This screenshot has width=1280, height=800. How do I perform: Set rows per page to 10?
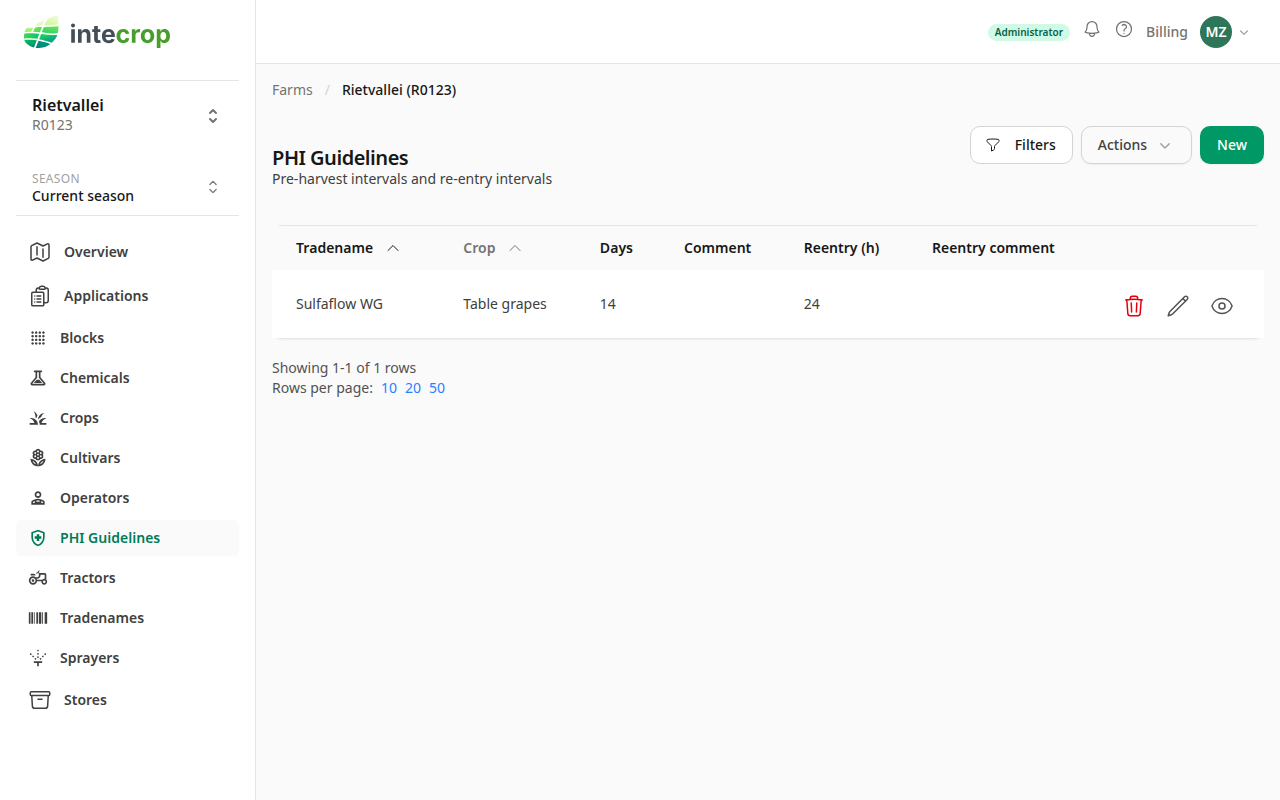pyautogui.click(x=389, y=388)
